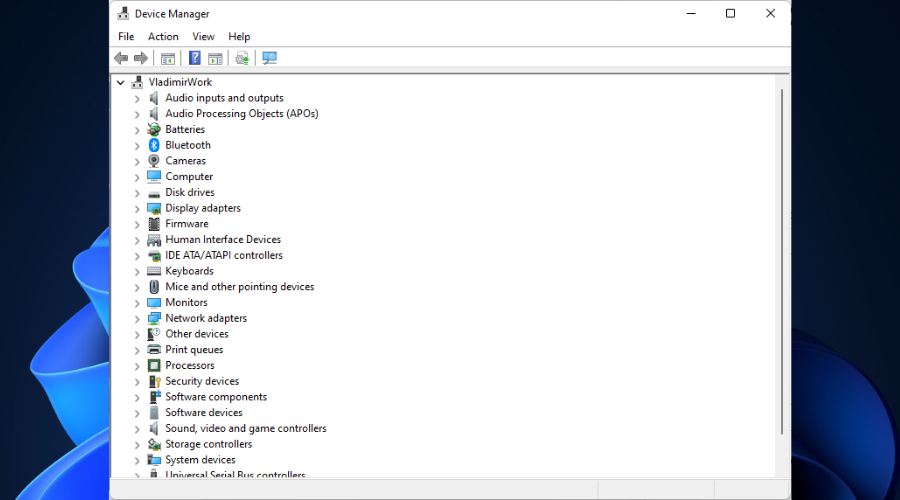Click the Print queues printer icon

pyautogui.click(x=154, y=350)
